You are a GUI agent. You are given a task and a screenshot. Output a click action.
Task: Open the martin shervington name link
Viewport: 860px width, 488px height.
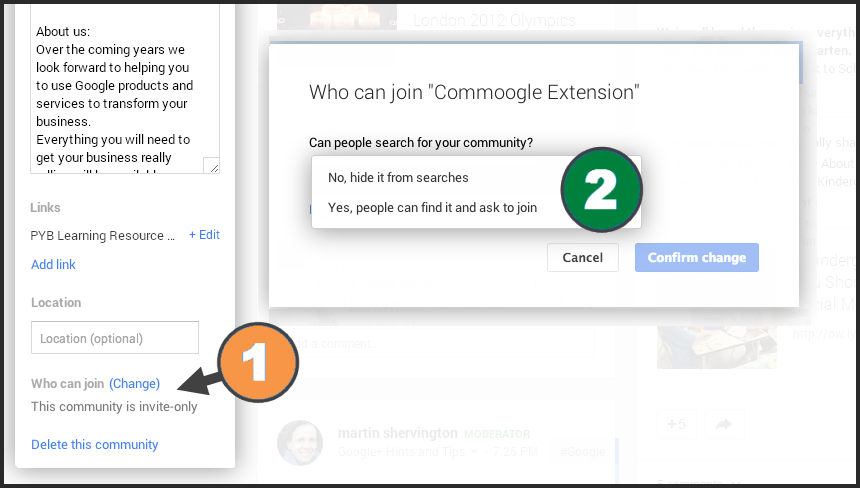pyautogui.click(x=397, y=433)
